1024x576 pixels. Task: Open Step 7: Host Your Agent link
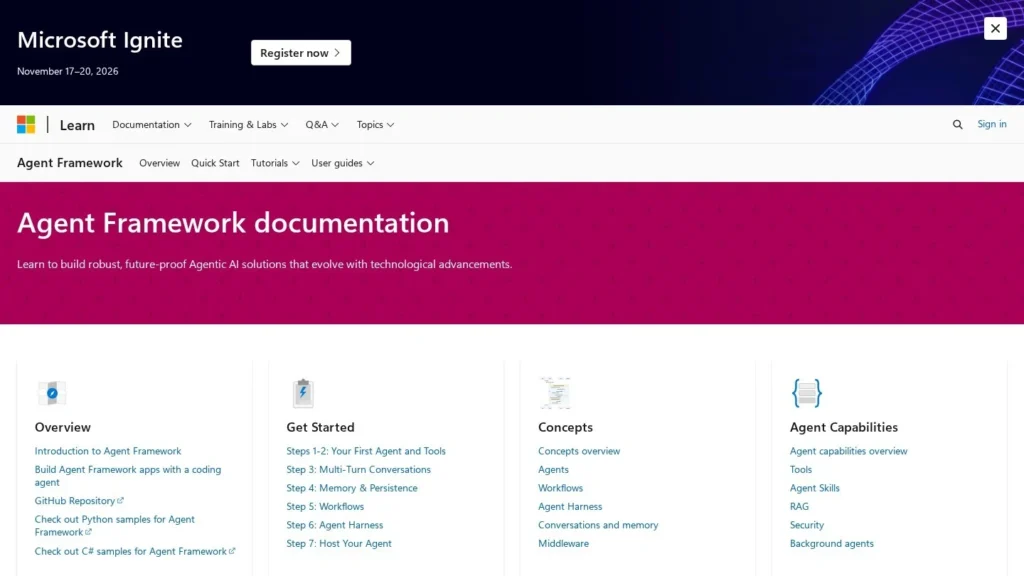(339, 543)
